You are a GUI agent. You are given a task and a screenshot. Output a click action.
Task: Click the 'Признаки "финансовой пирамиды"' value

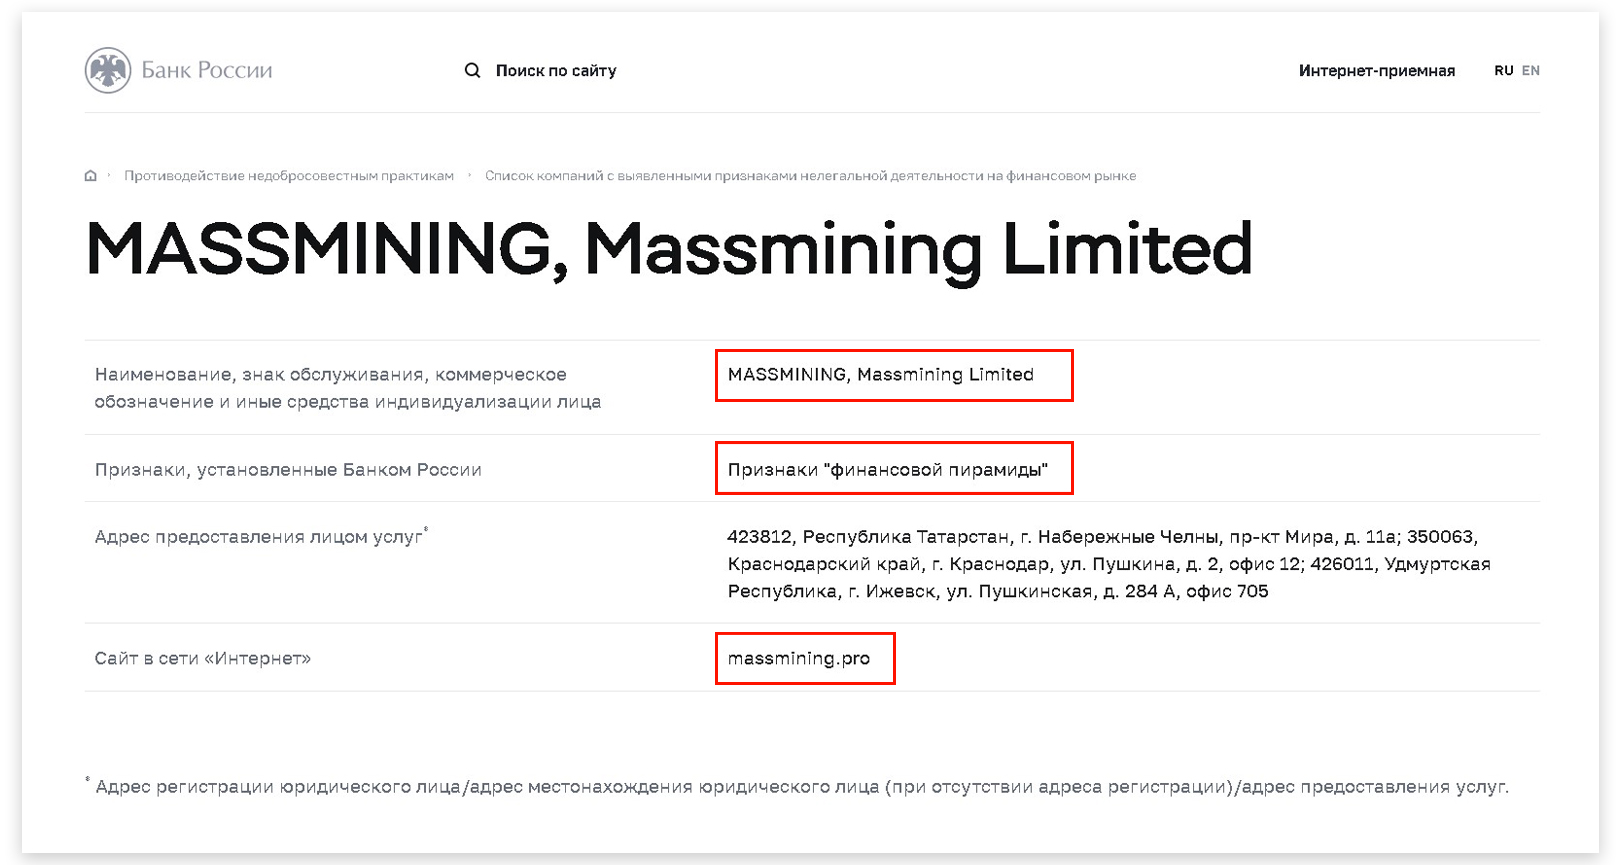pos(887,470)
